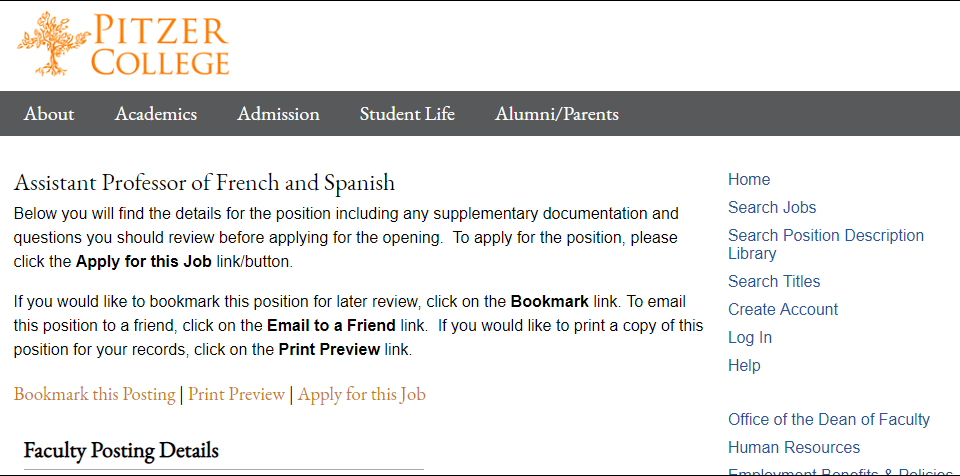Click the Pitzer College wordmark text

(160, 45)
